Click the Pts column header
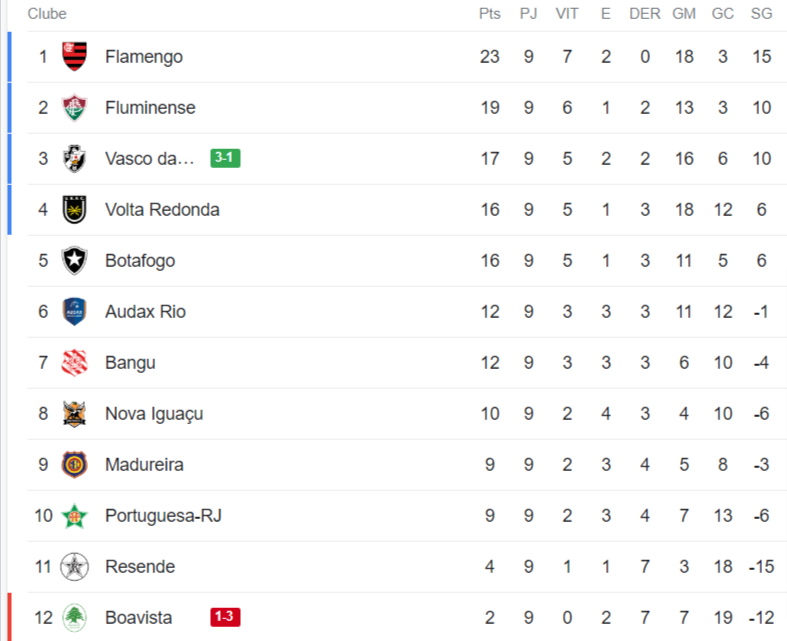 pos(489,14)
